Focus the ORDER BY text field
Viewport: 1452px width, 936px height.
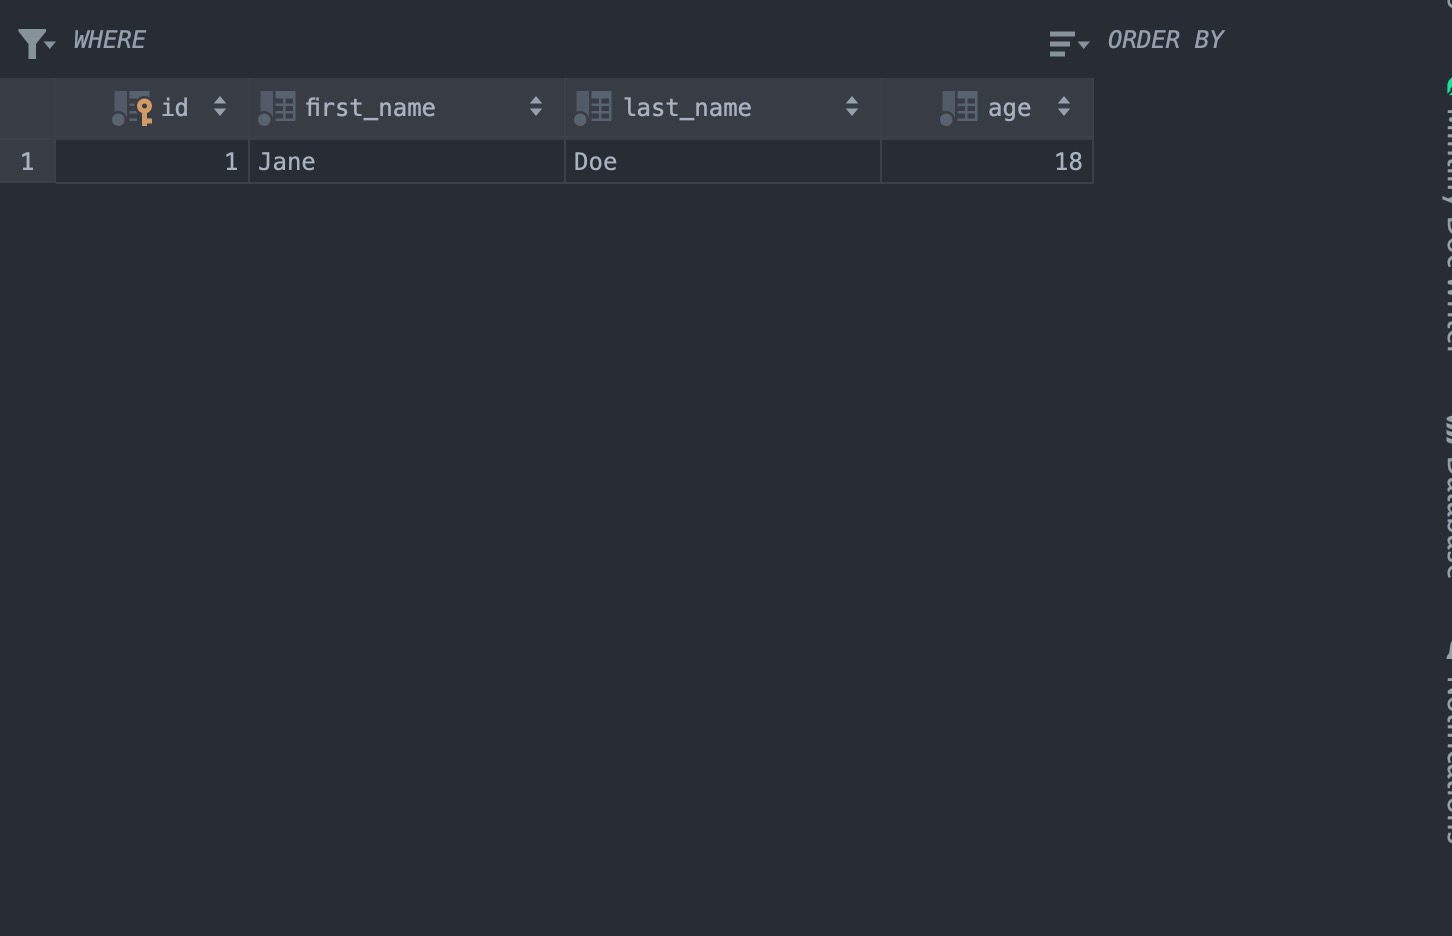(1300, 40)
